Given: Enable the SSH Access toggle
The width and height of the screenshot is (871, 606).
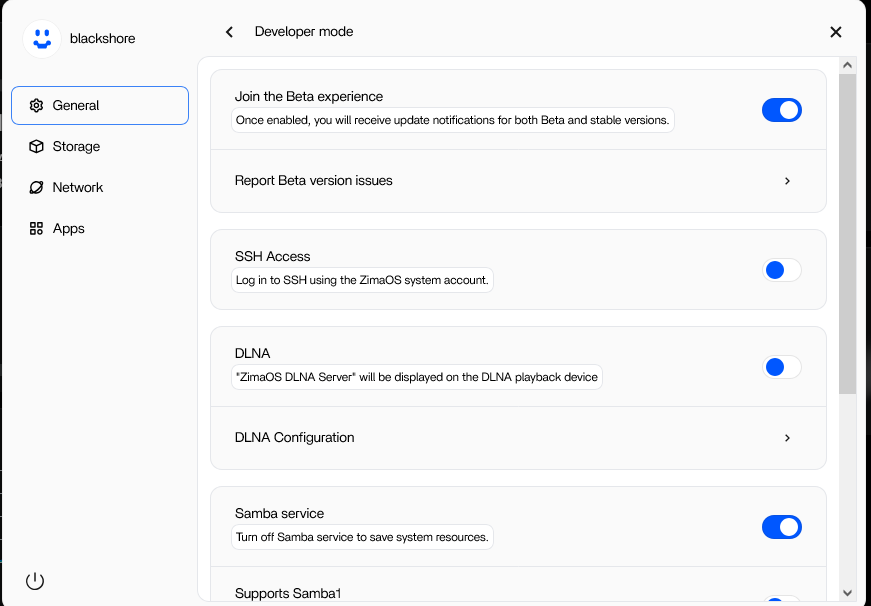Looking at the screenshot, I should pos(782,271).
